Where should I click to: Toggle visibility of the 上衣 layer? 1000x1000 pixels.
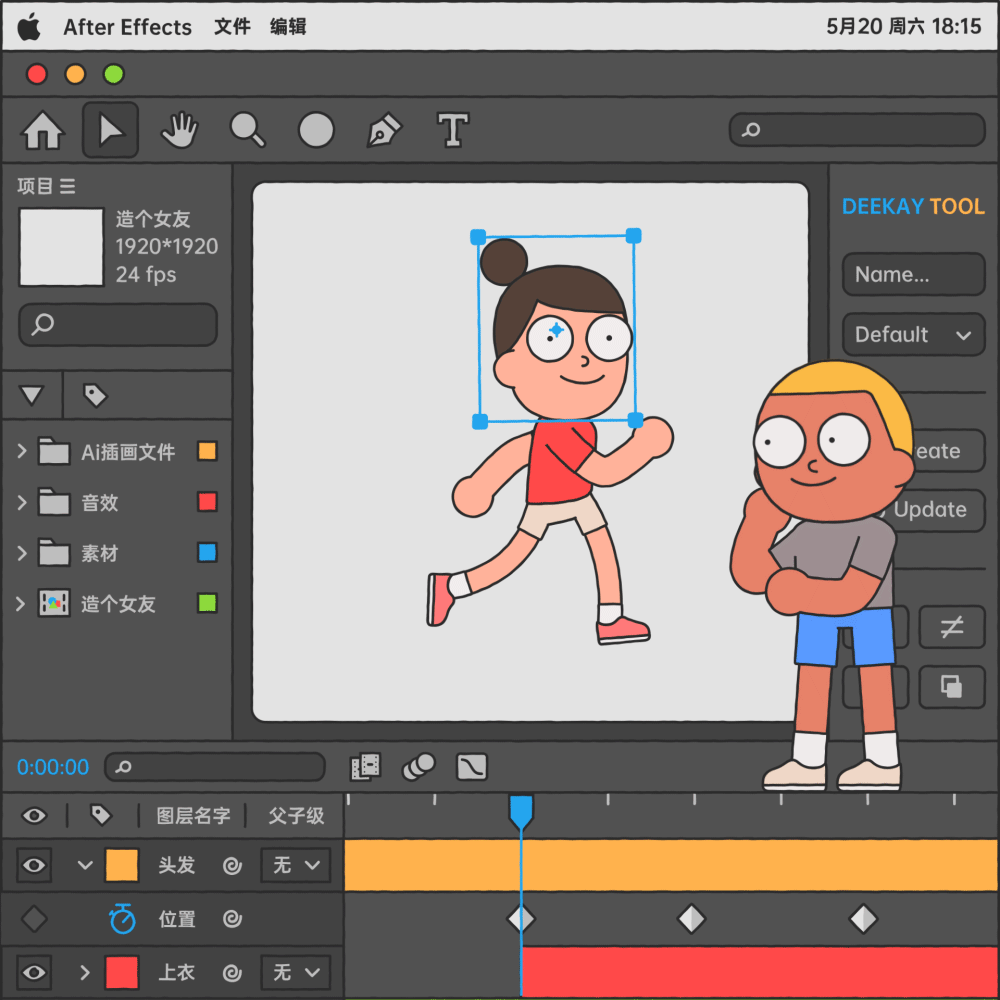coord(34,973)
